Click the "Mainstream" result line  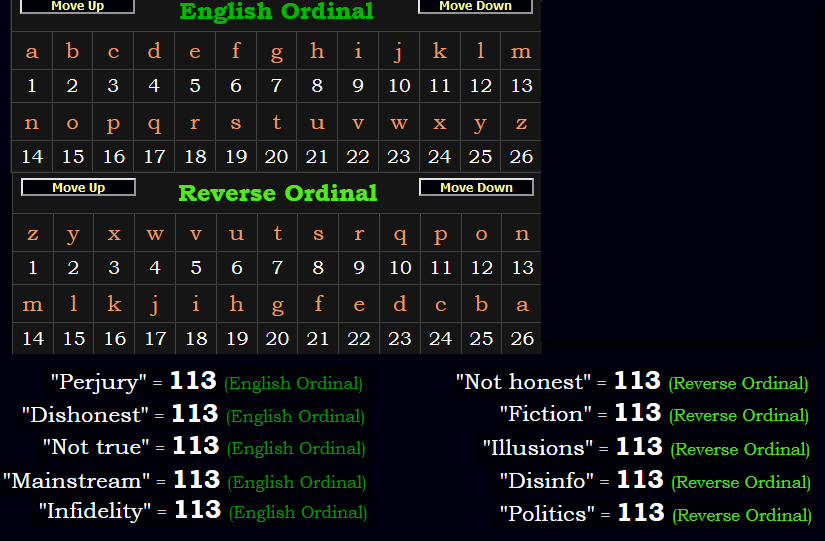pos(185,480)
